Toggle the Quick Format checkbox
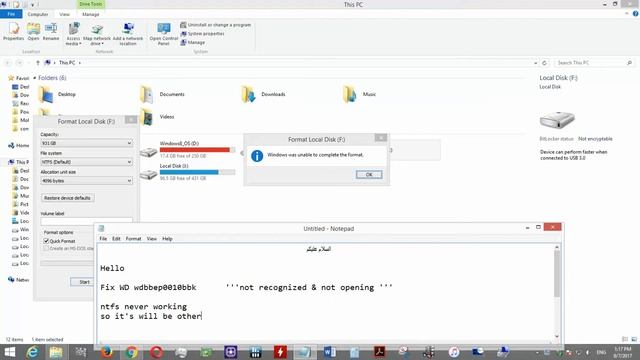 pyautogui.click(x=46, y=241)
